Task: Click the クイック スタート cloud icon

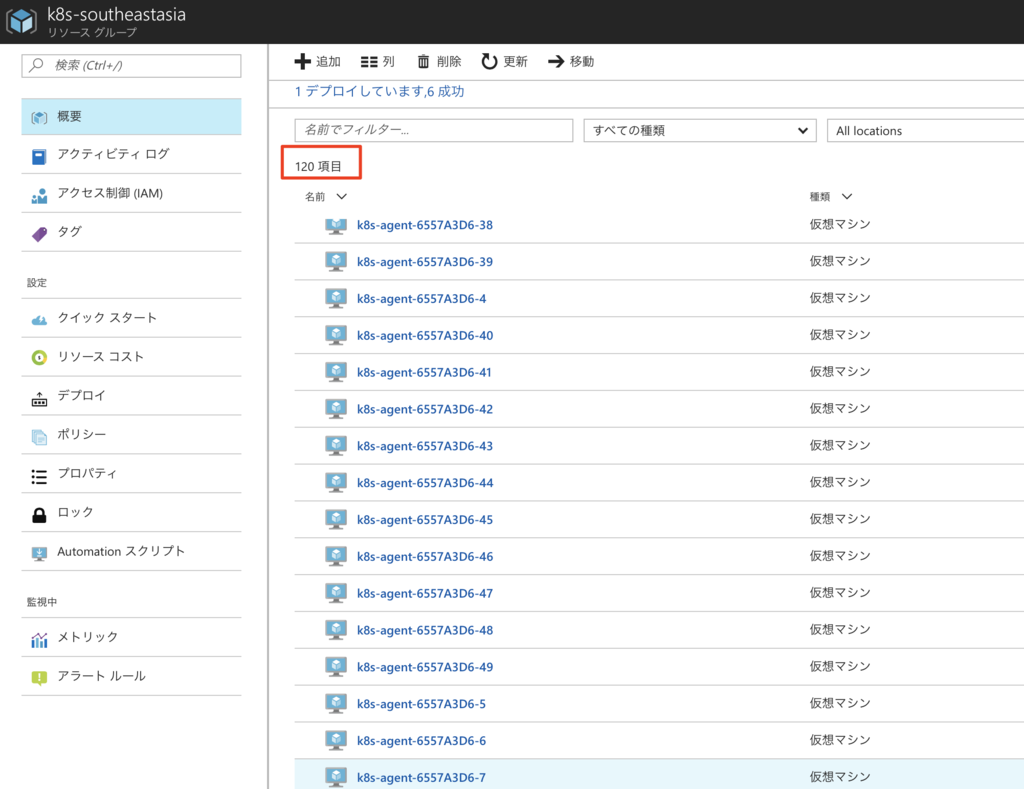Action: 39,320
